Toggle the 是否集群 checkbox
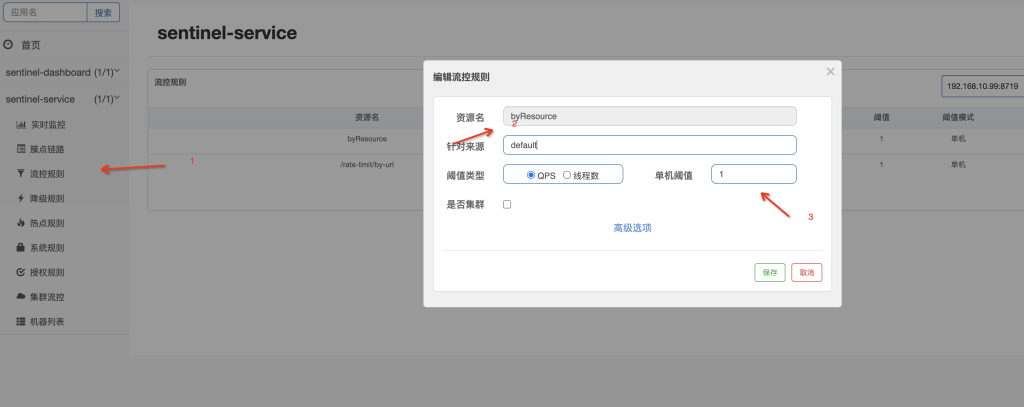 [x=507, y=204]
